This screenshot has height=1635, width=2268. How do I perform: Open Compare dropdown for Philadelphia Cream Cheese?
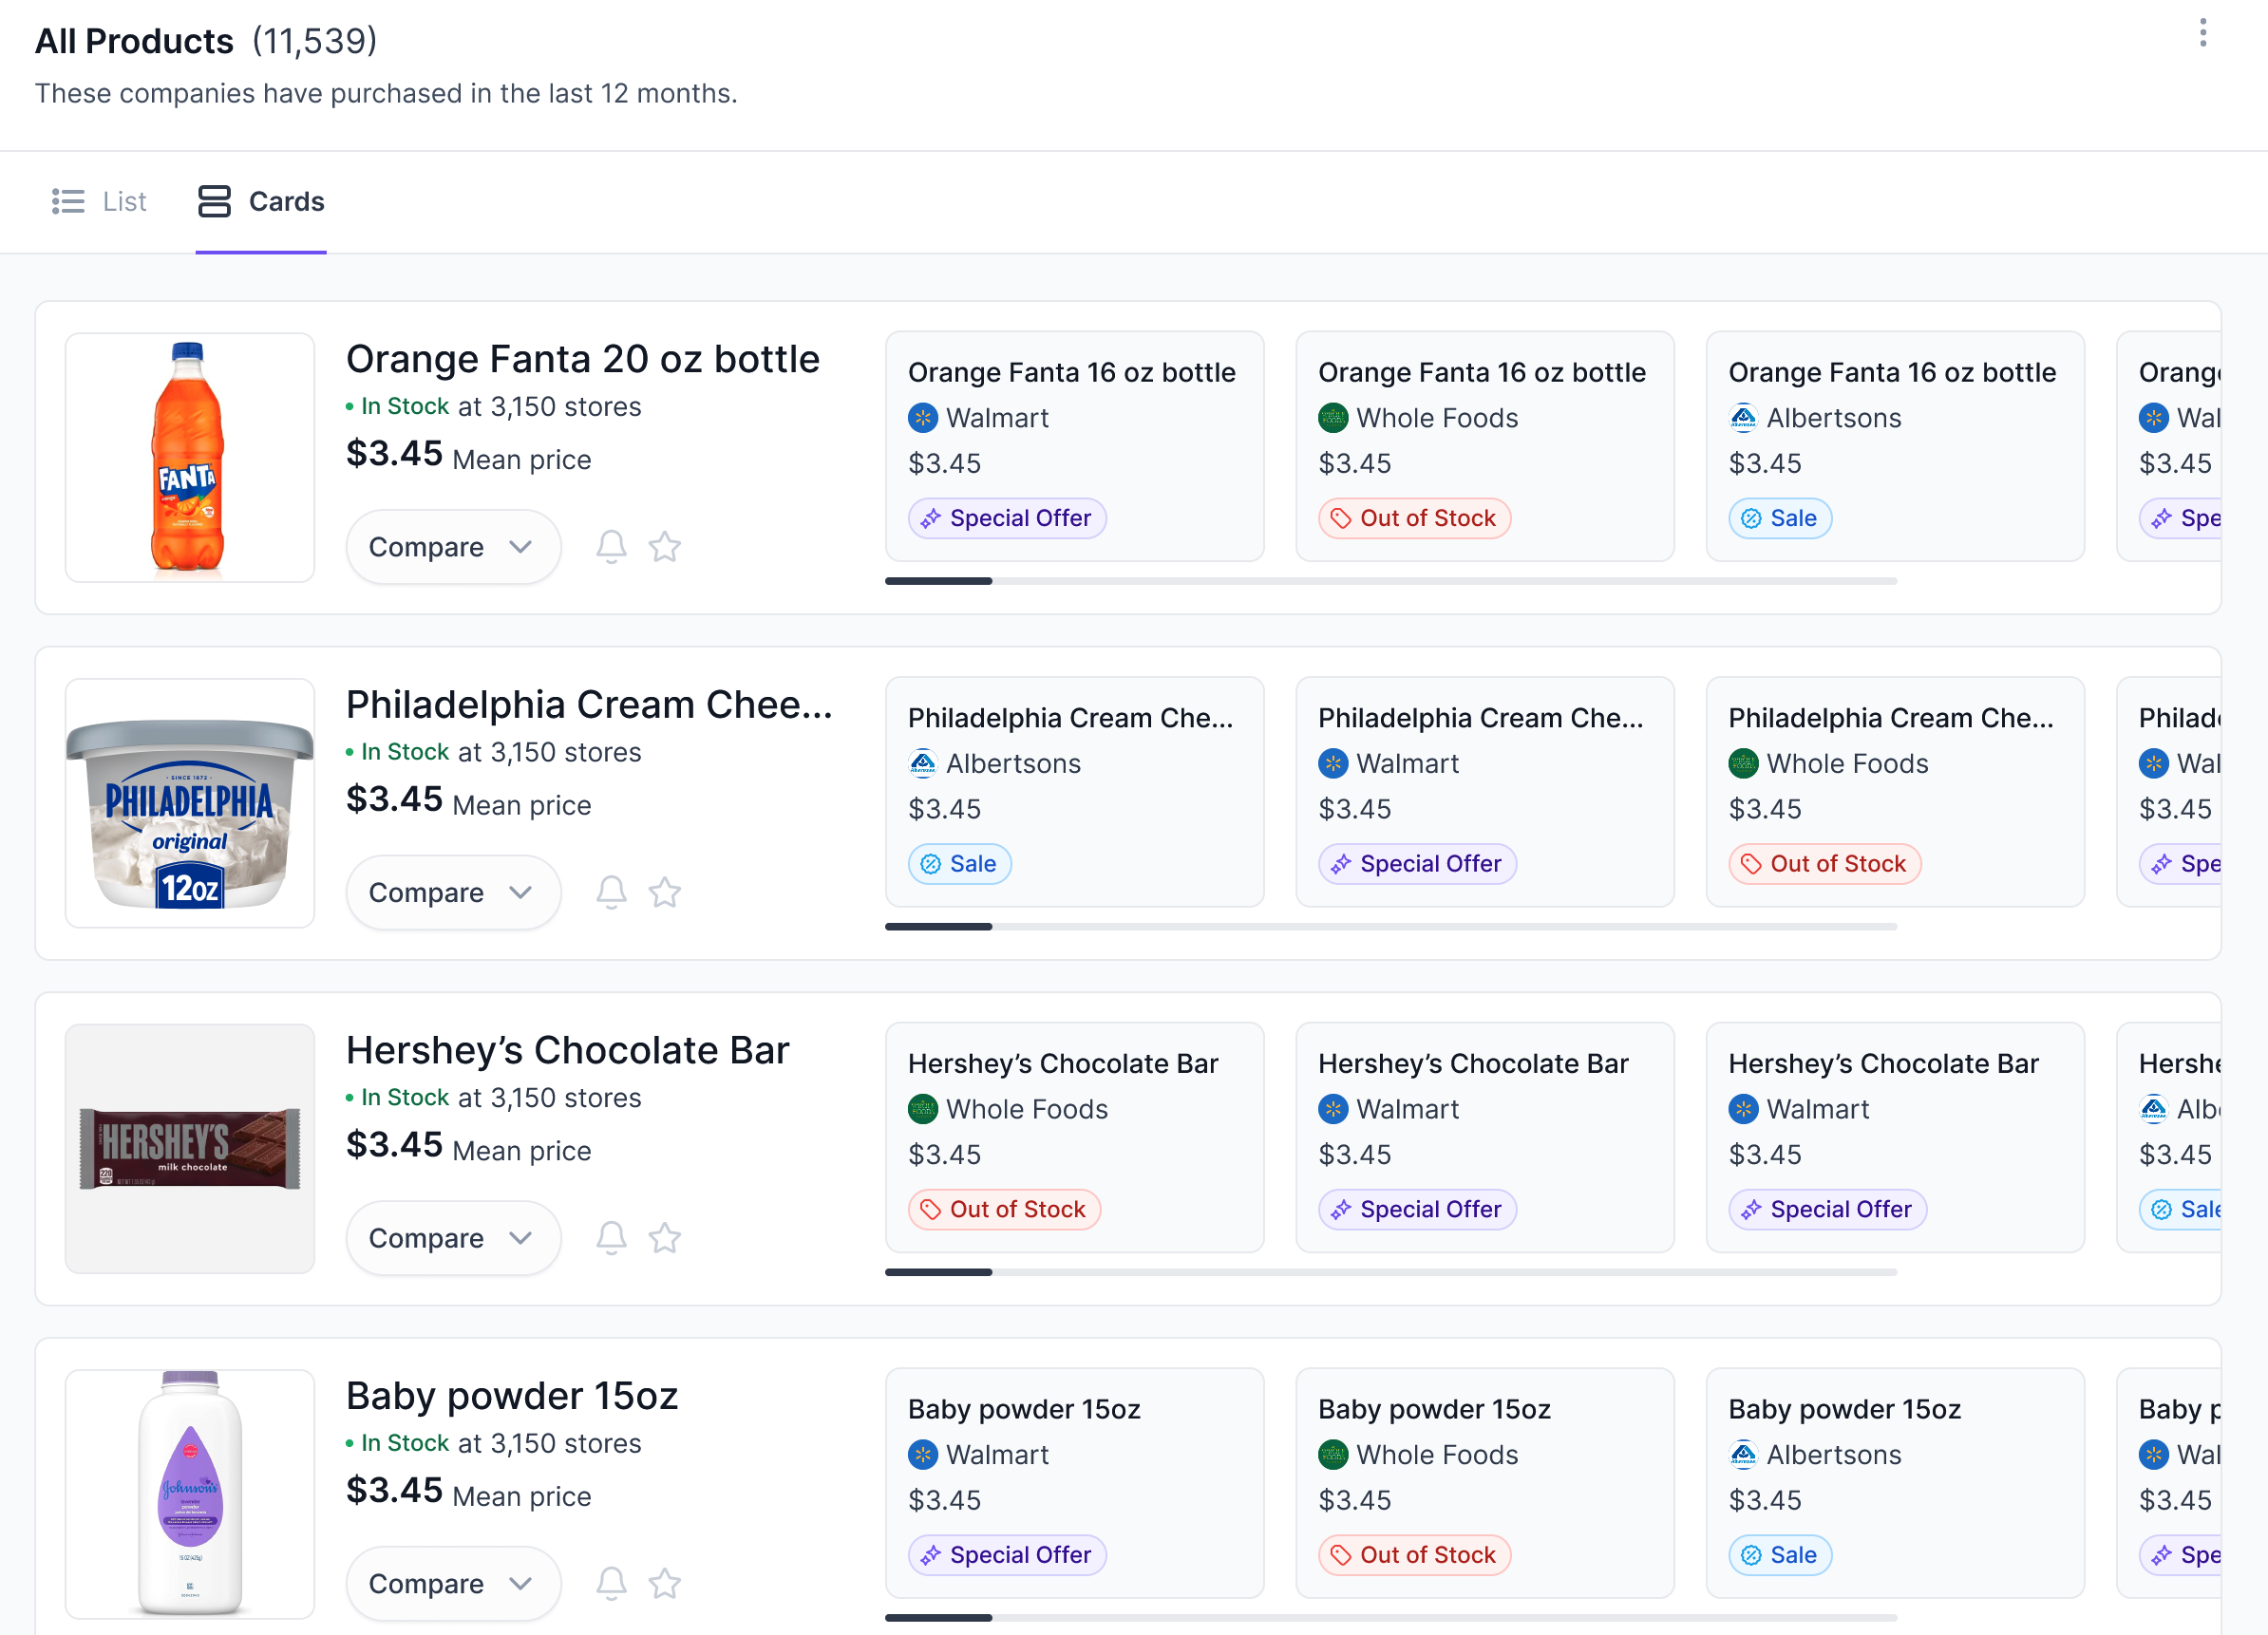click(453, 892)
